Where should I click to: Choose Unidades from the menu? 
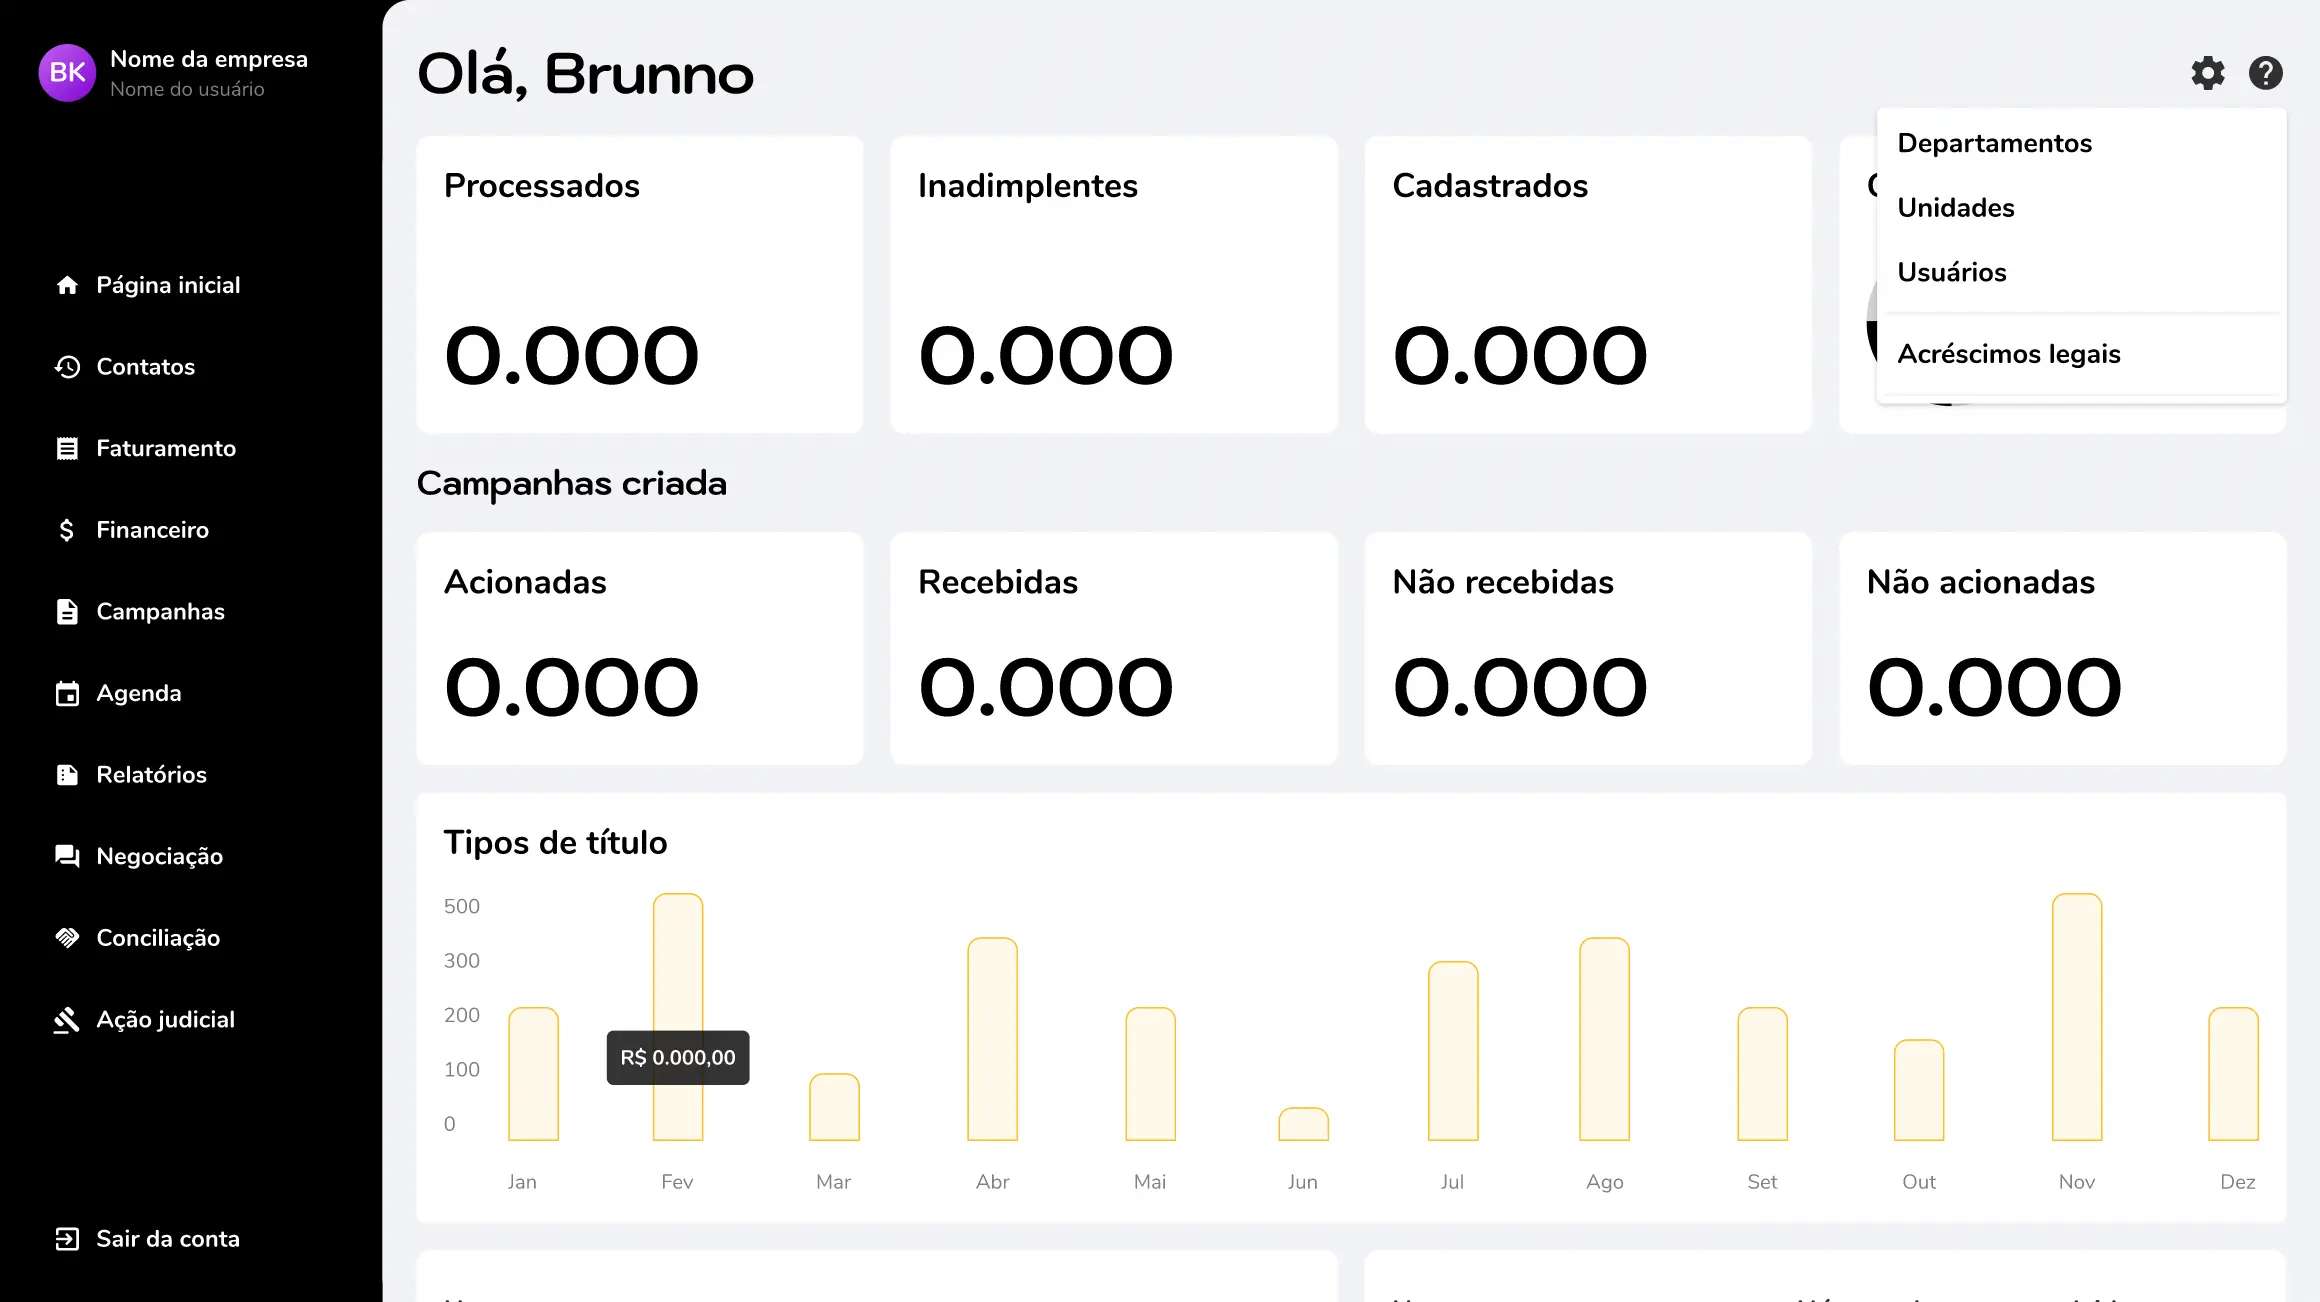[x=1956, y=208]
